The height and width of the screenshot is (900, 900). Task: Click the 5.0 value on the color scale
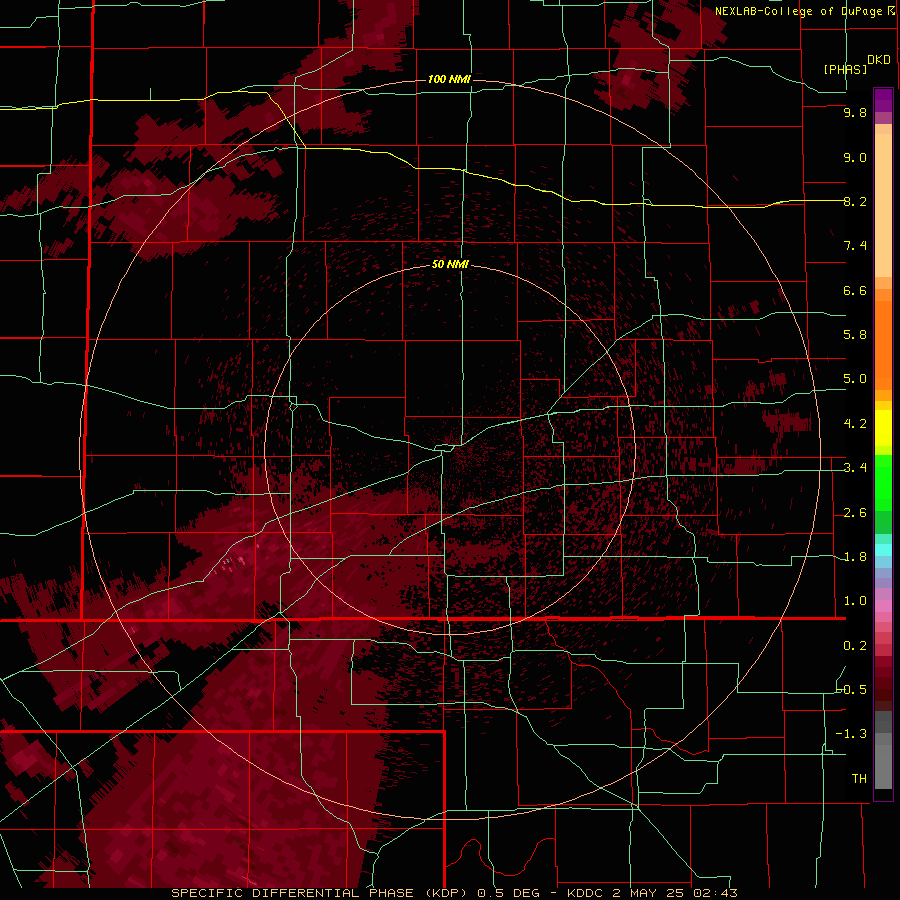[855, 379]
